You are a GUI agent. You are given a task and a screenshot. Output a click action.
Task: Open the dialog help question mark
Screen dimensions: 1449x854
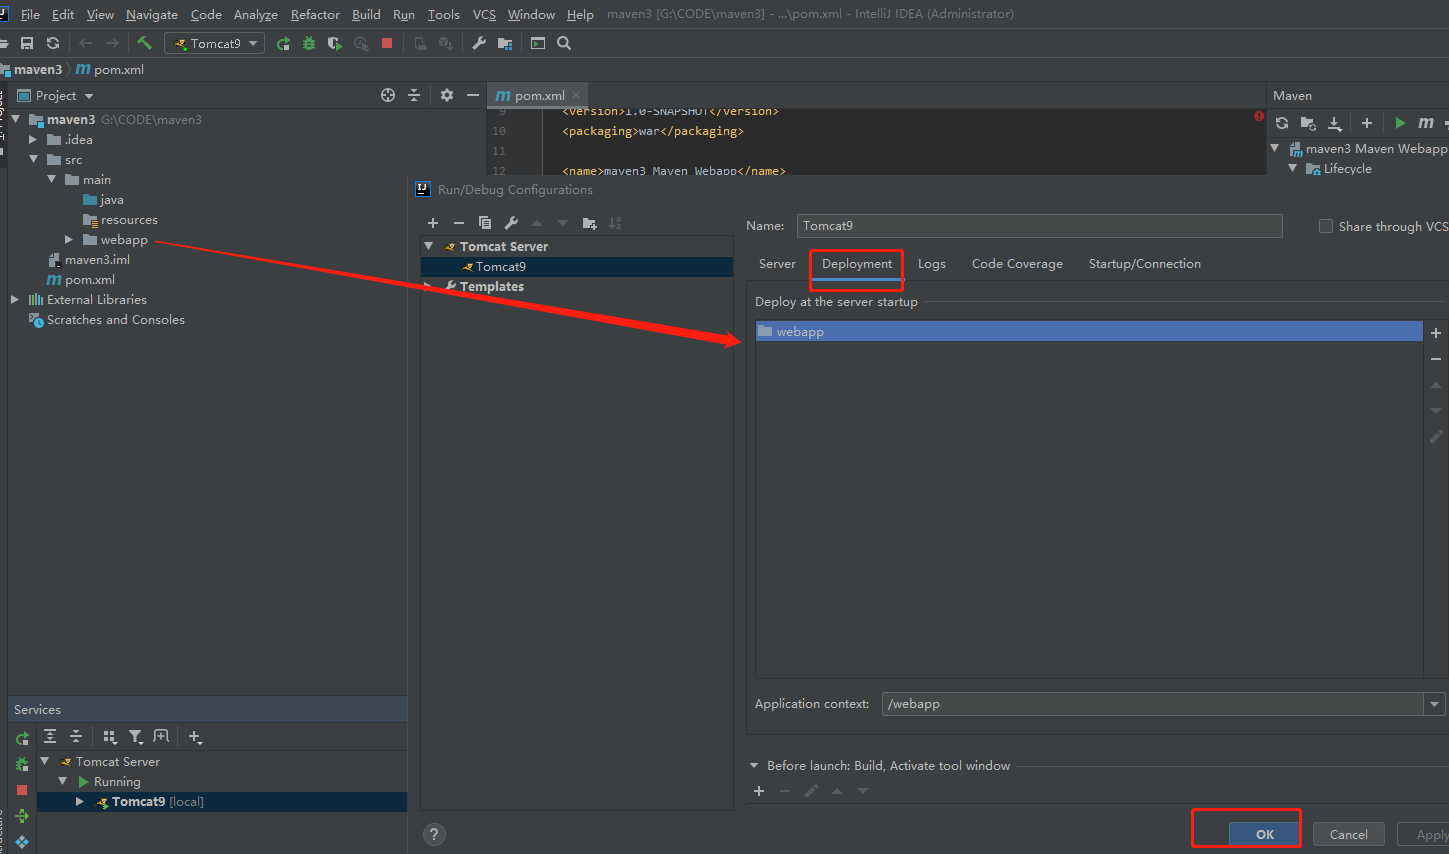434,834
